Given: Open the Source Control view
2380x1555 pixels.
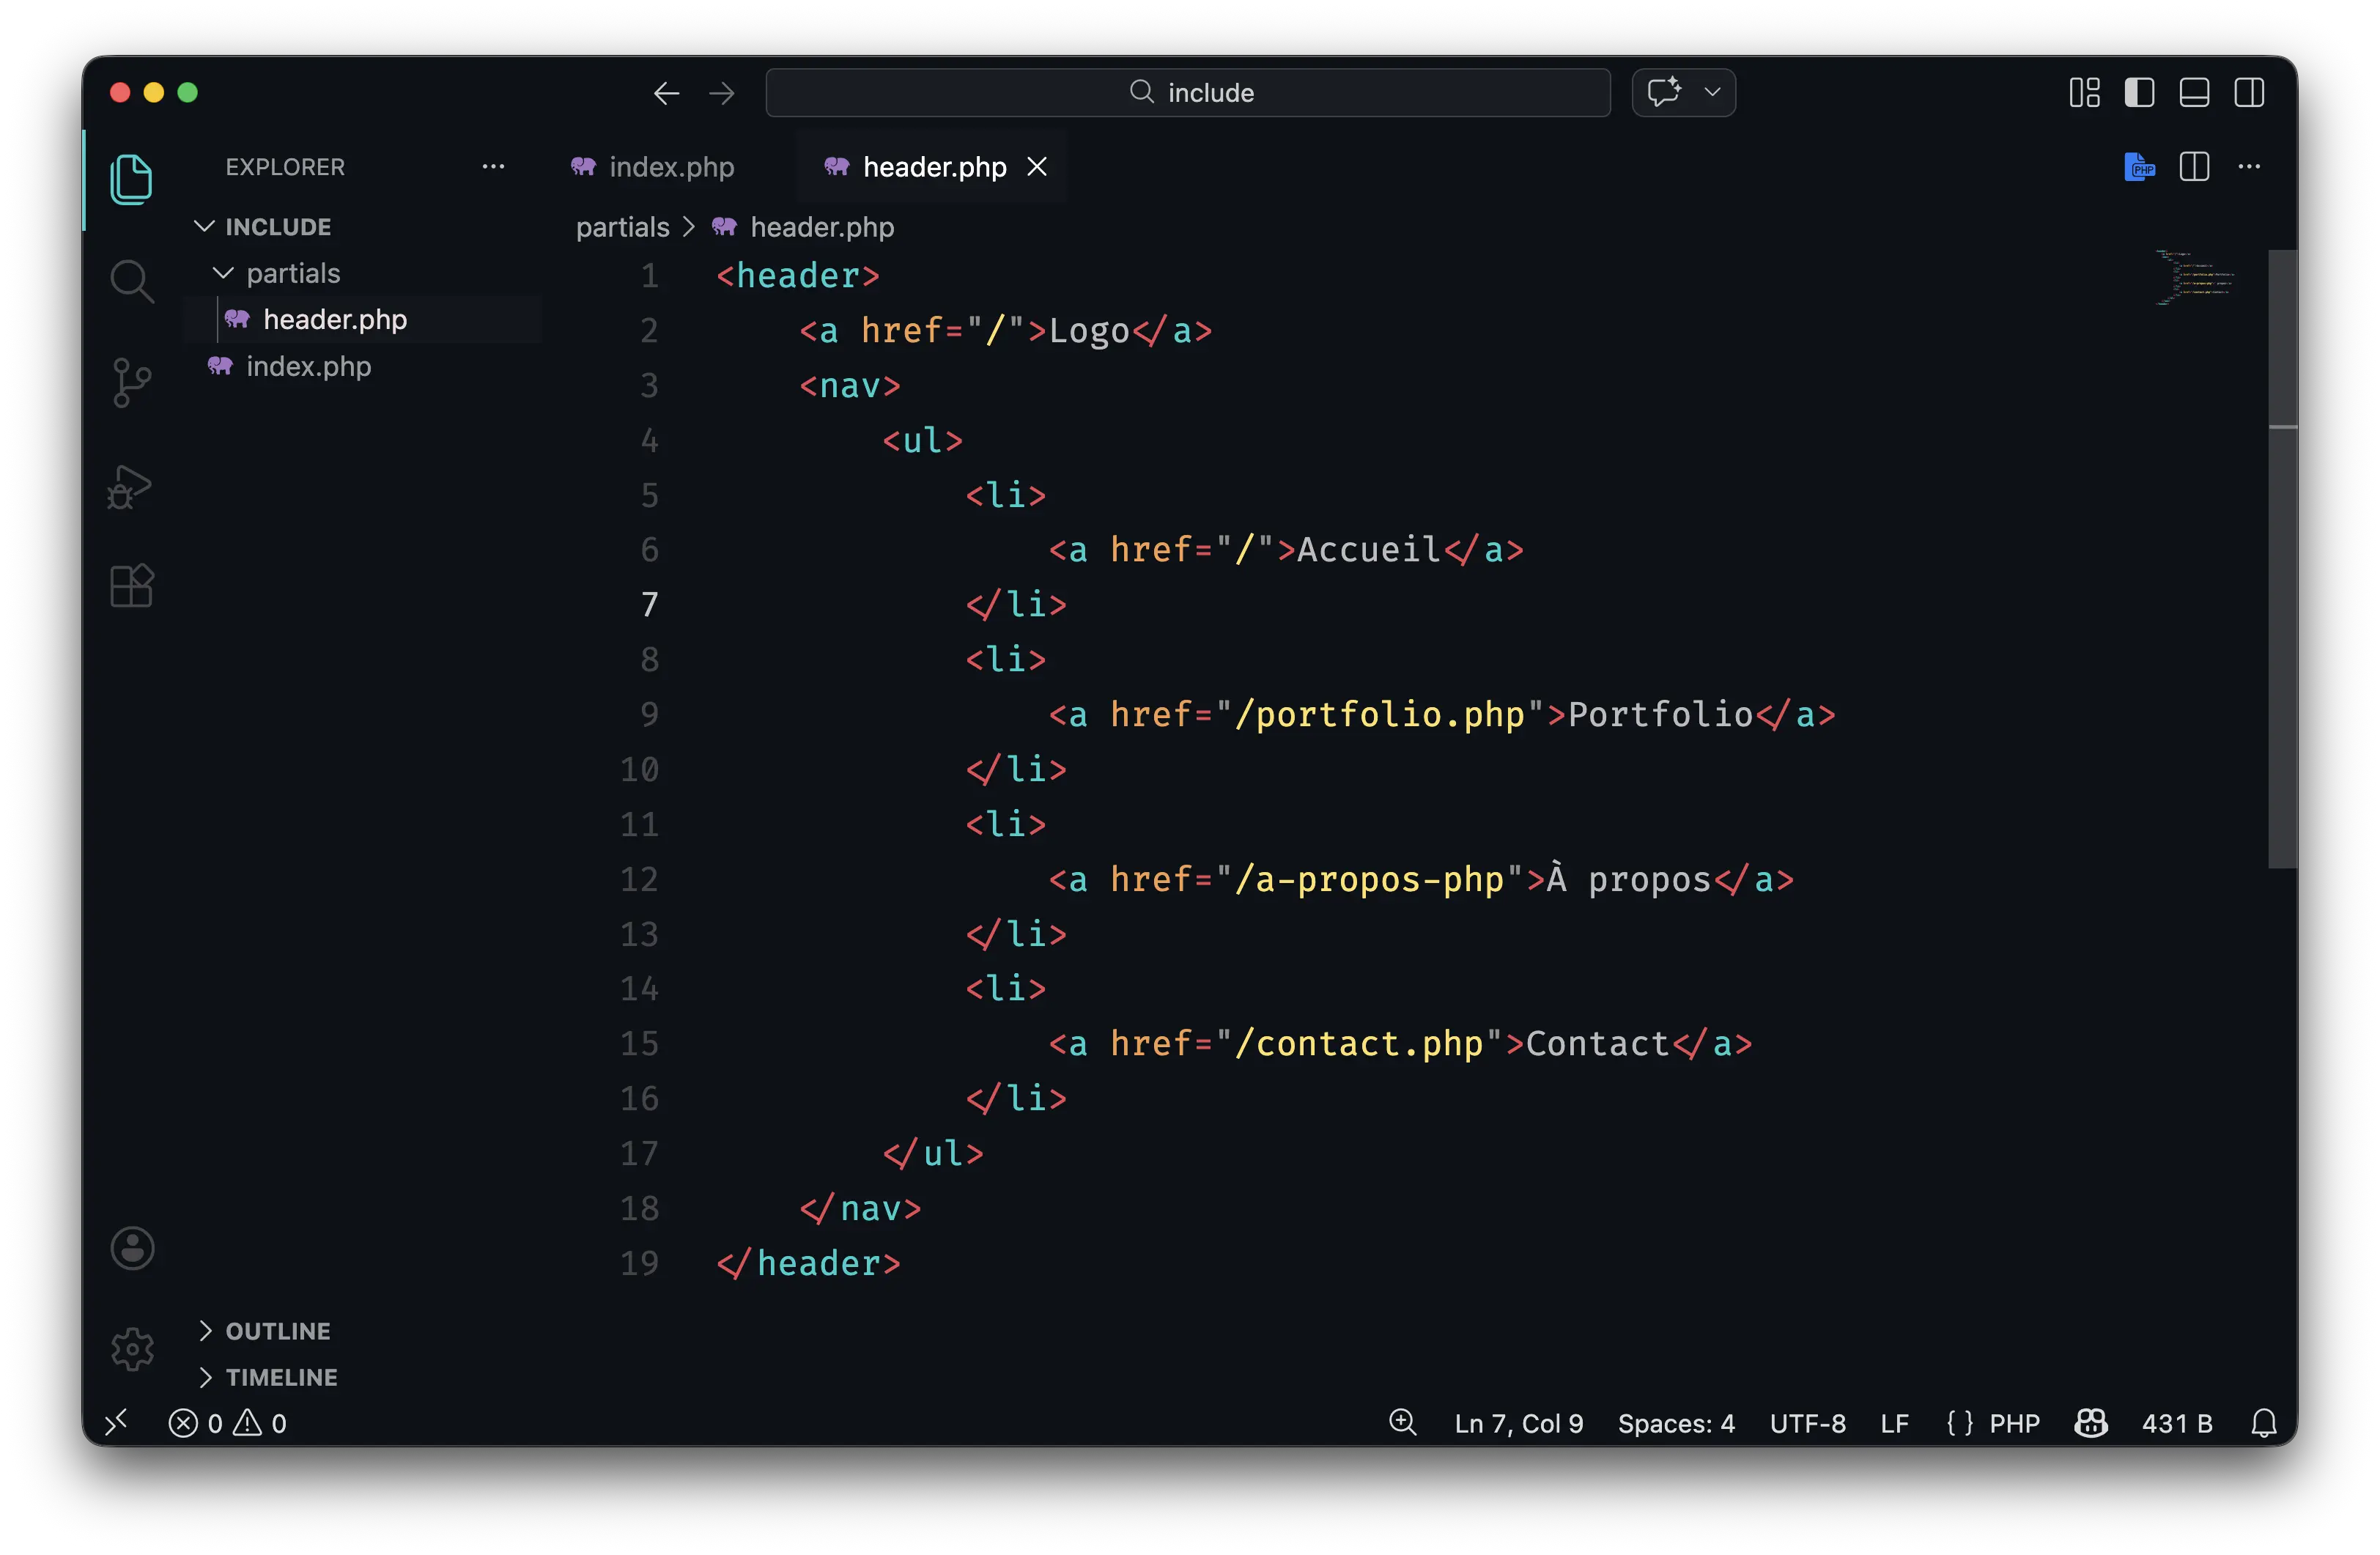Looking at the screenshot, I should pos(131,383).
